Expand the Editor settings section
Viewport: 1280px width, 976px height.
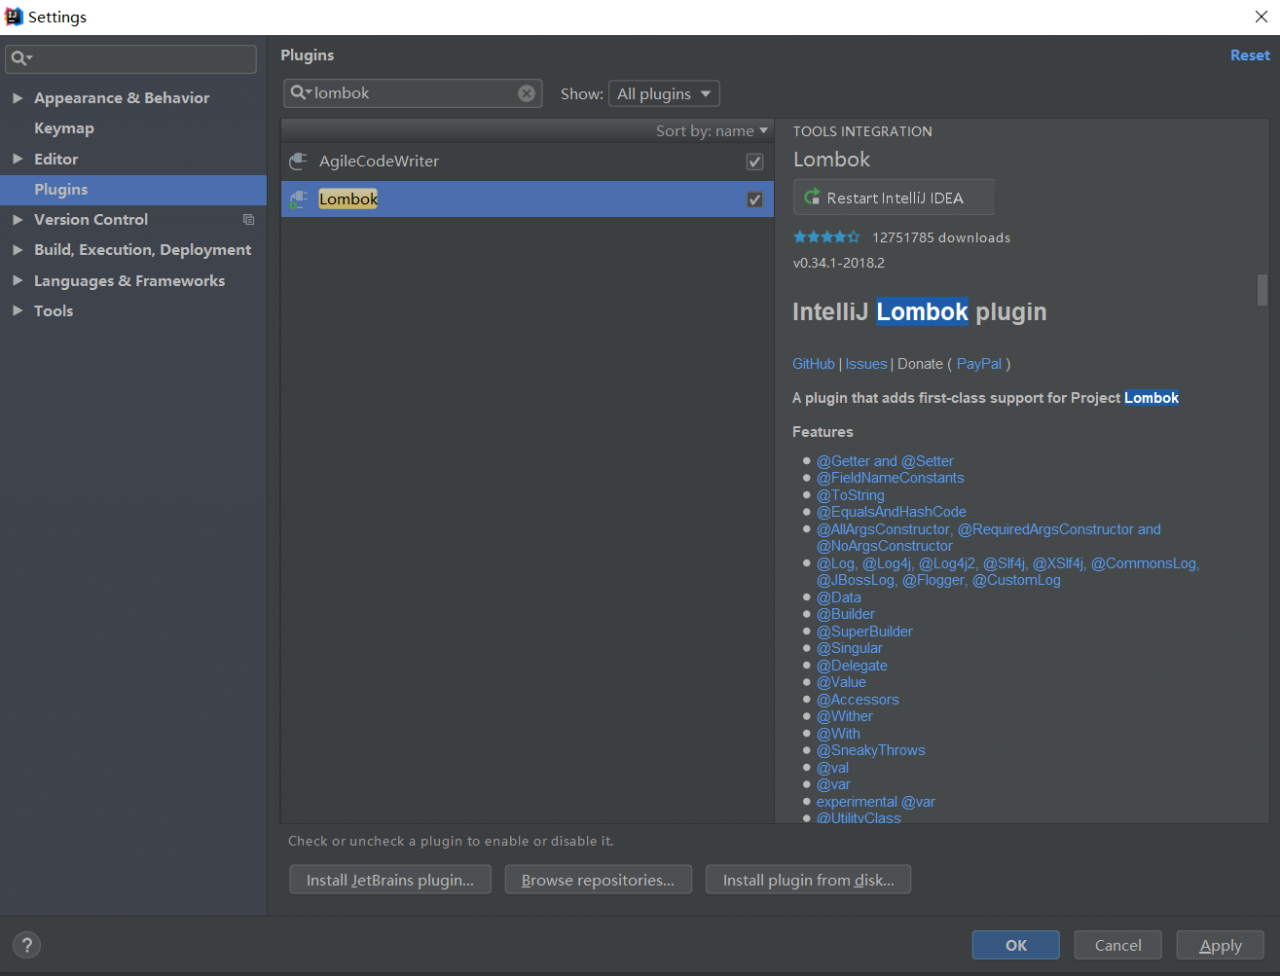[x=17, y=159]
